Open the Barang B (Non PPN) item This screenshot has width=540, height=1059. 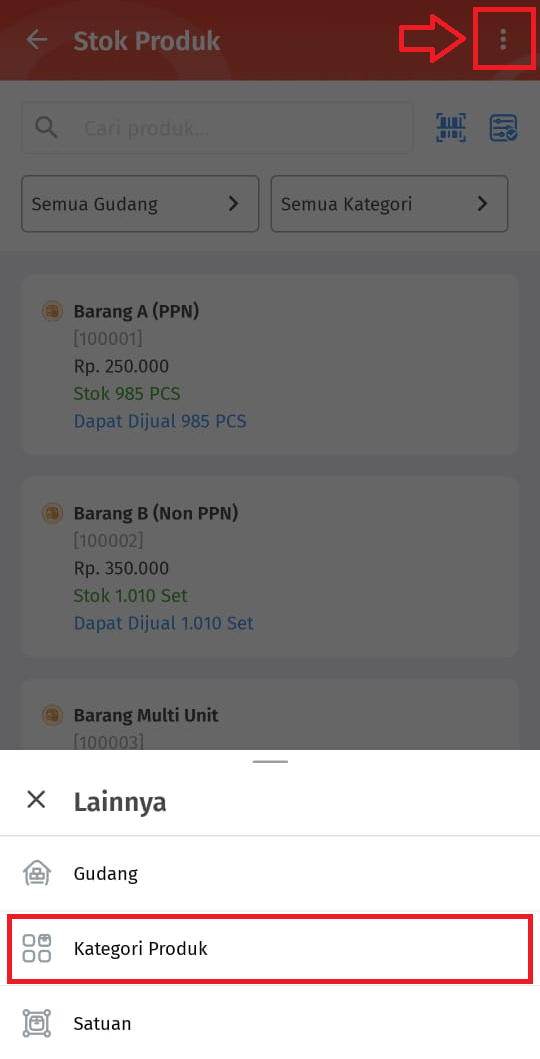pyautogui.click(x=270, y=567)
